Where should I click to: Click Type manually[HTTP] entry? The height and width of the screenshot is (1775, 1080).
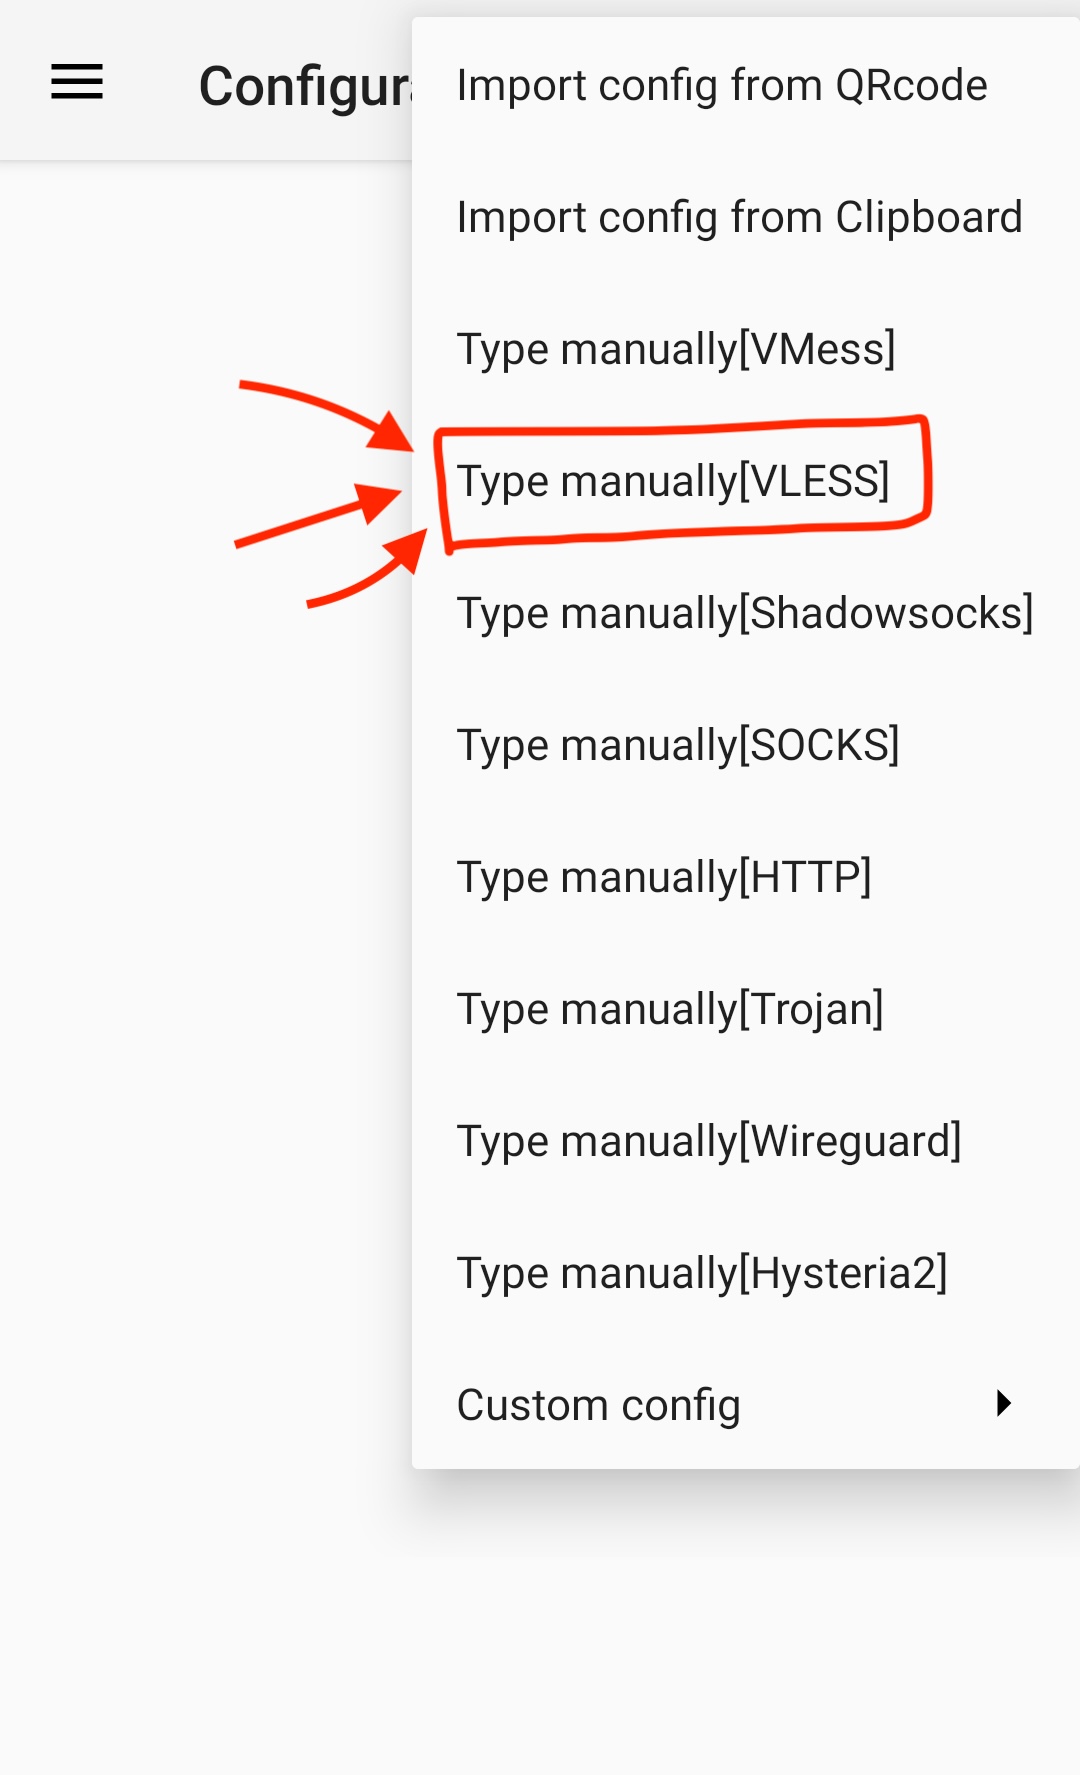click(x=664, y=878)
